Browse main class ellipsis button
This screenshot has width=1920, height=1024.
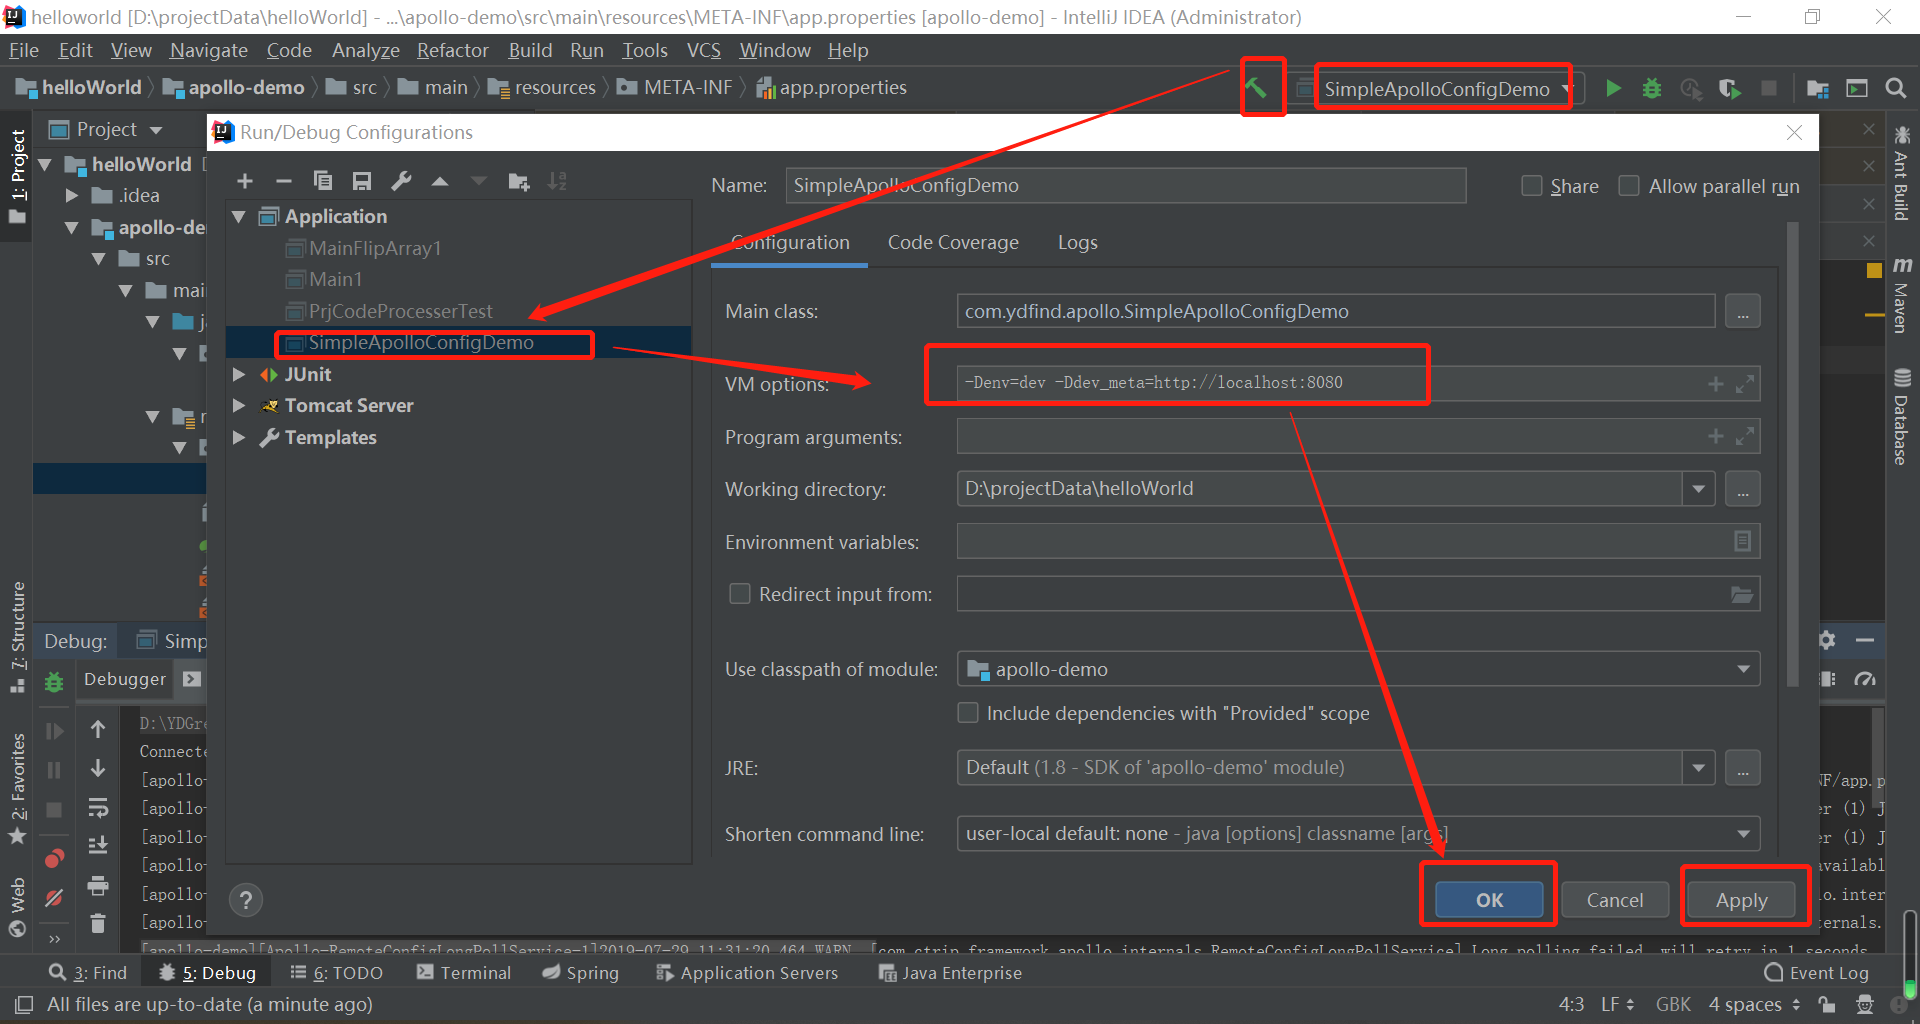coord(1743,312)
